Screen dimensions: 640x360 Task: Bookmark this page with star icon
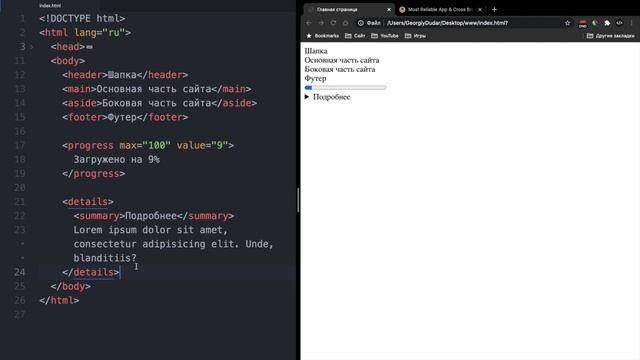tap(567, 23)
